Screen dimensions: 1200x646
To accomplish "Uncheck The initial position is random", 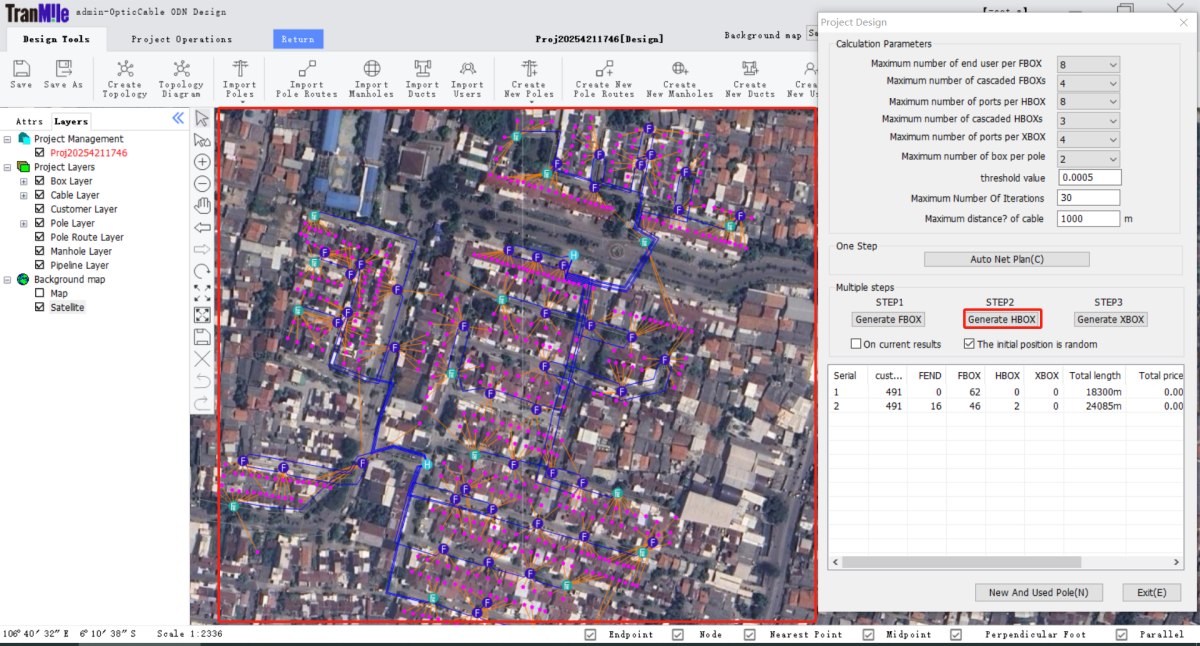I will [968, 344].
